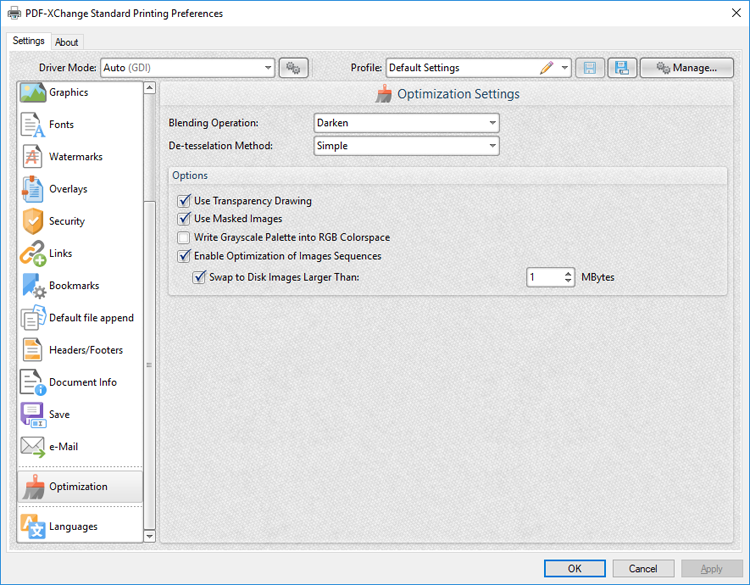
Task: Click the save profile as icon
Action: coord(622,68)
